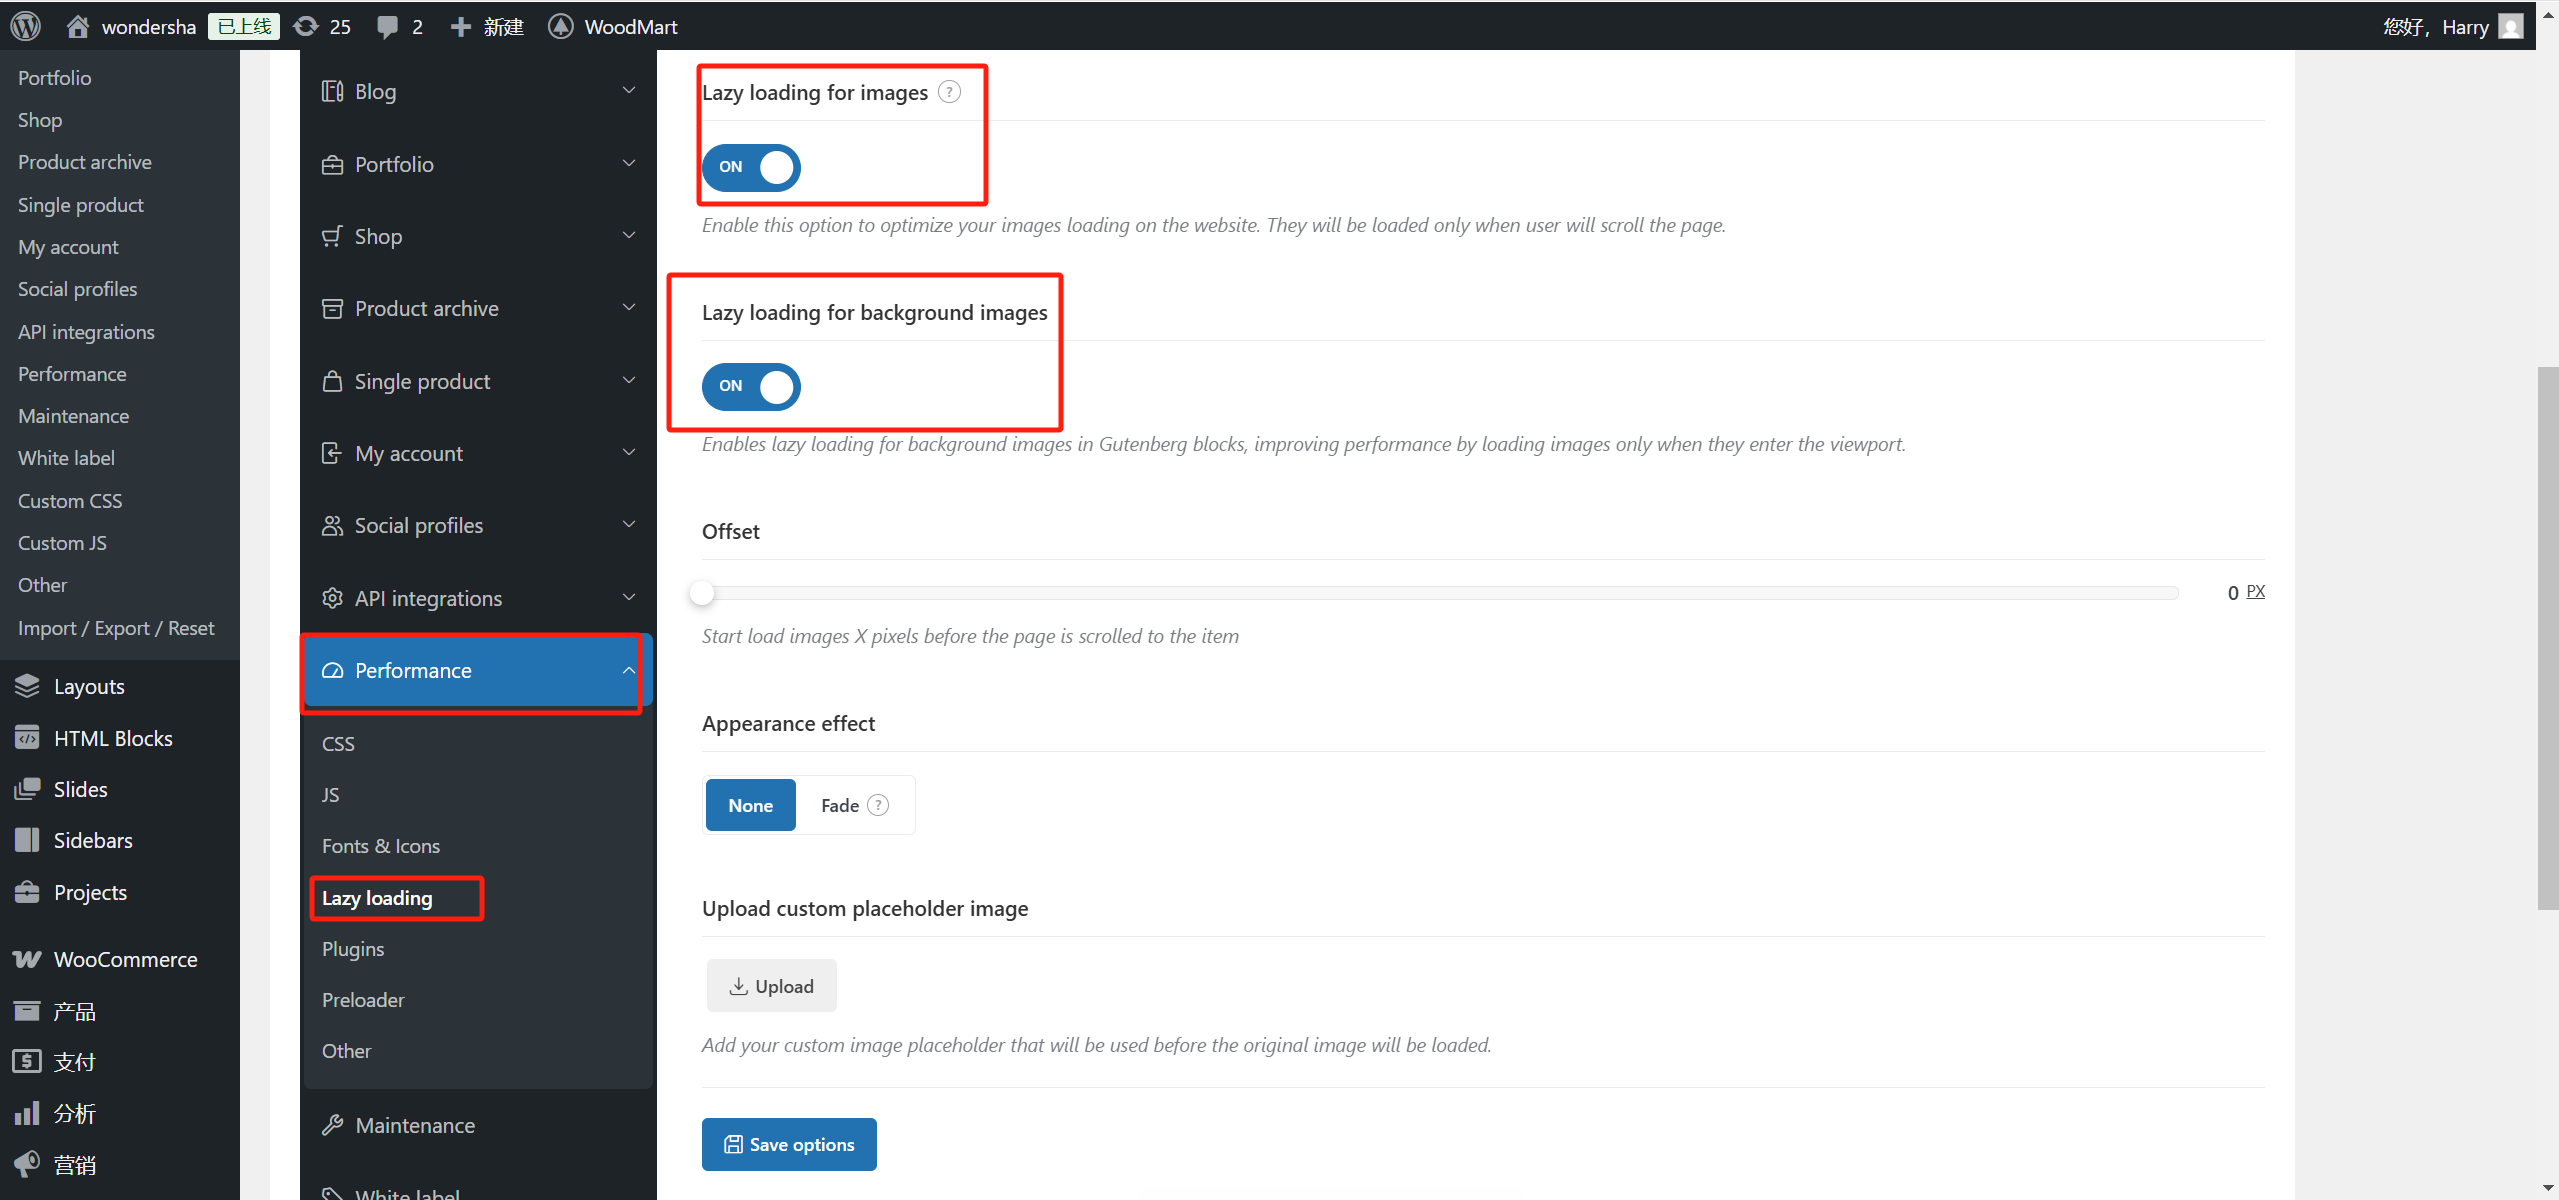Viewport: 2559px width, 1200px height.
Task: Open the comments bubble icon
Action: pyautogui.click(x=387, y=26)
